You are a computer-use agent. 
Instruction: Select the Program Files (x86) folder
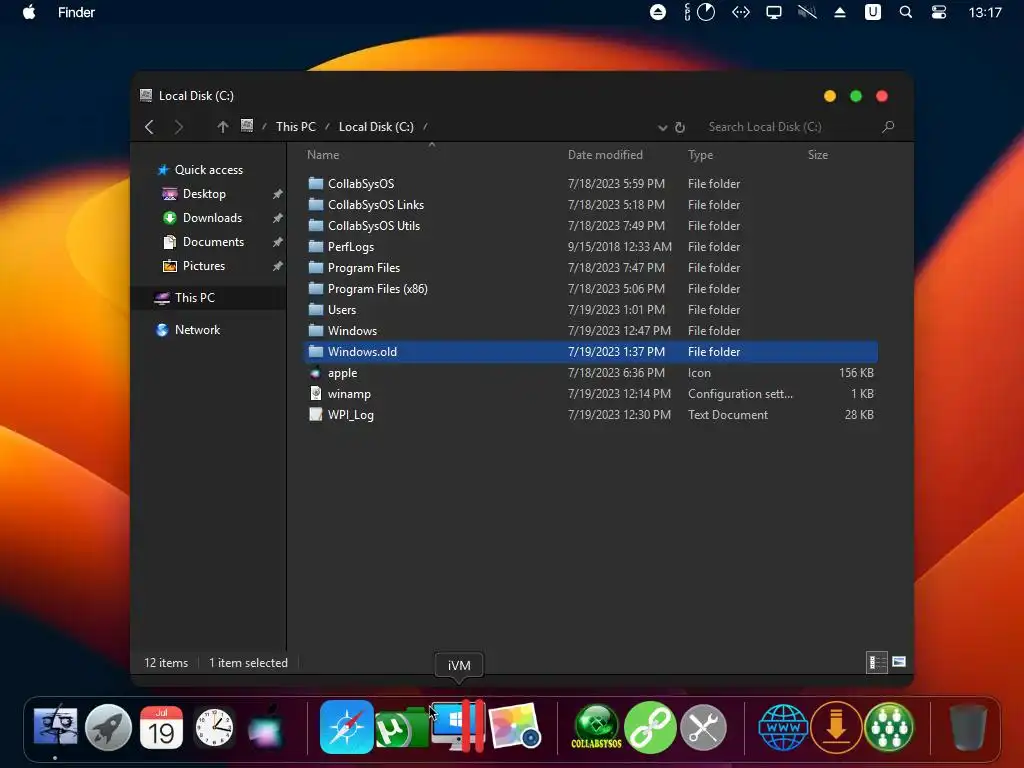pyautogui.click(x=591, y=289)
